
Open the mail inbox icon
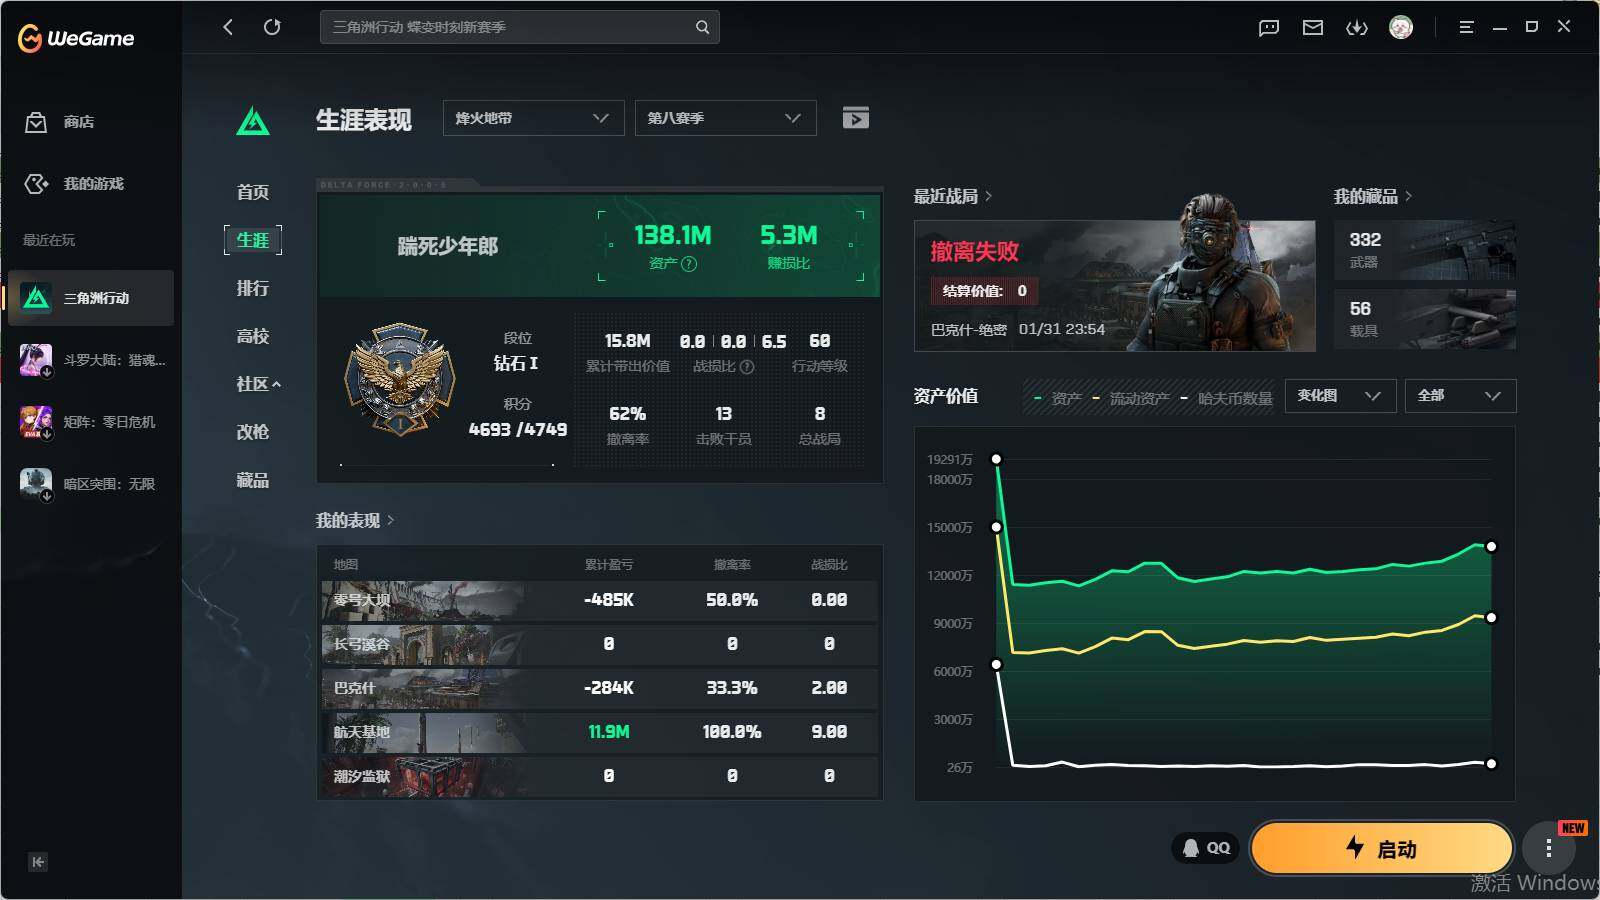point(1313,28)
